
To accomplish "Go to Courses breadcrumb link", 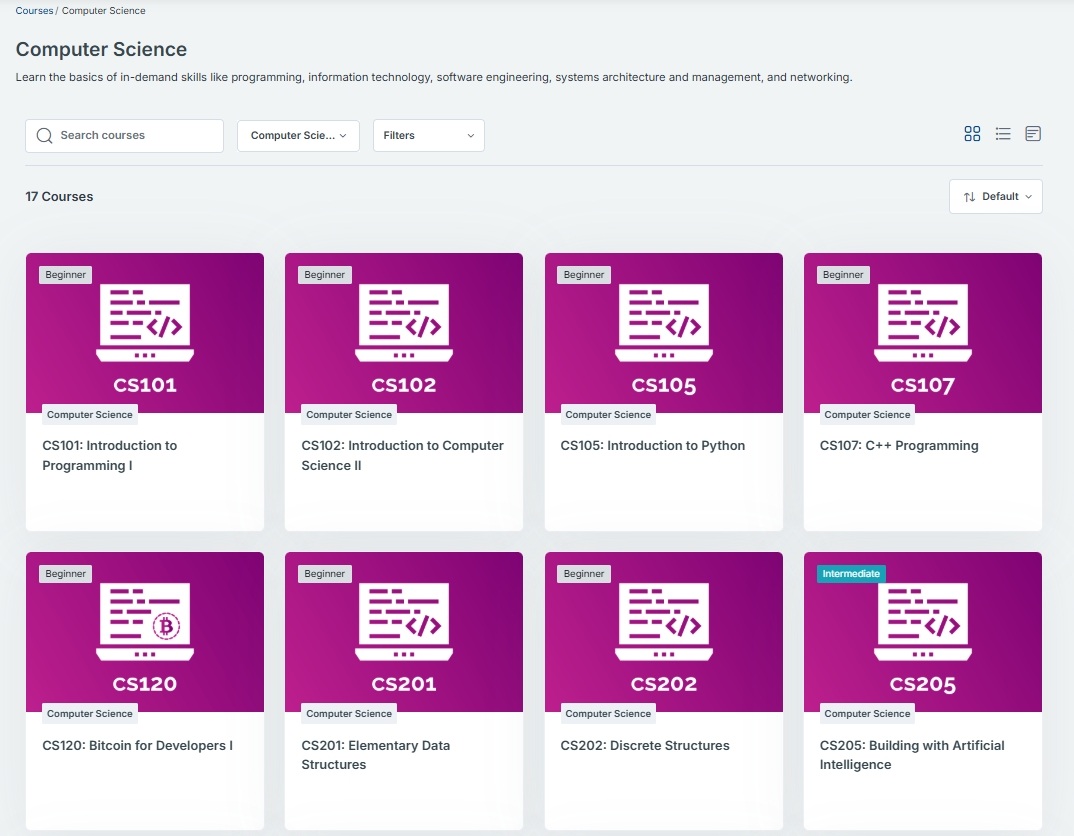I will [x=34, y=11].
